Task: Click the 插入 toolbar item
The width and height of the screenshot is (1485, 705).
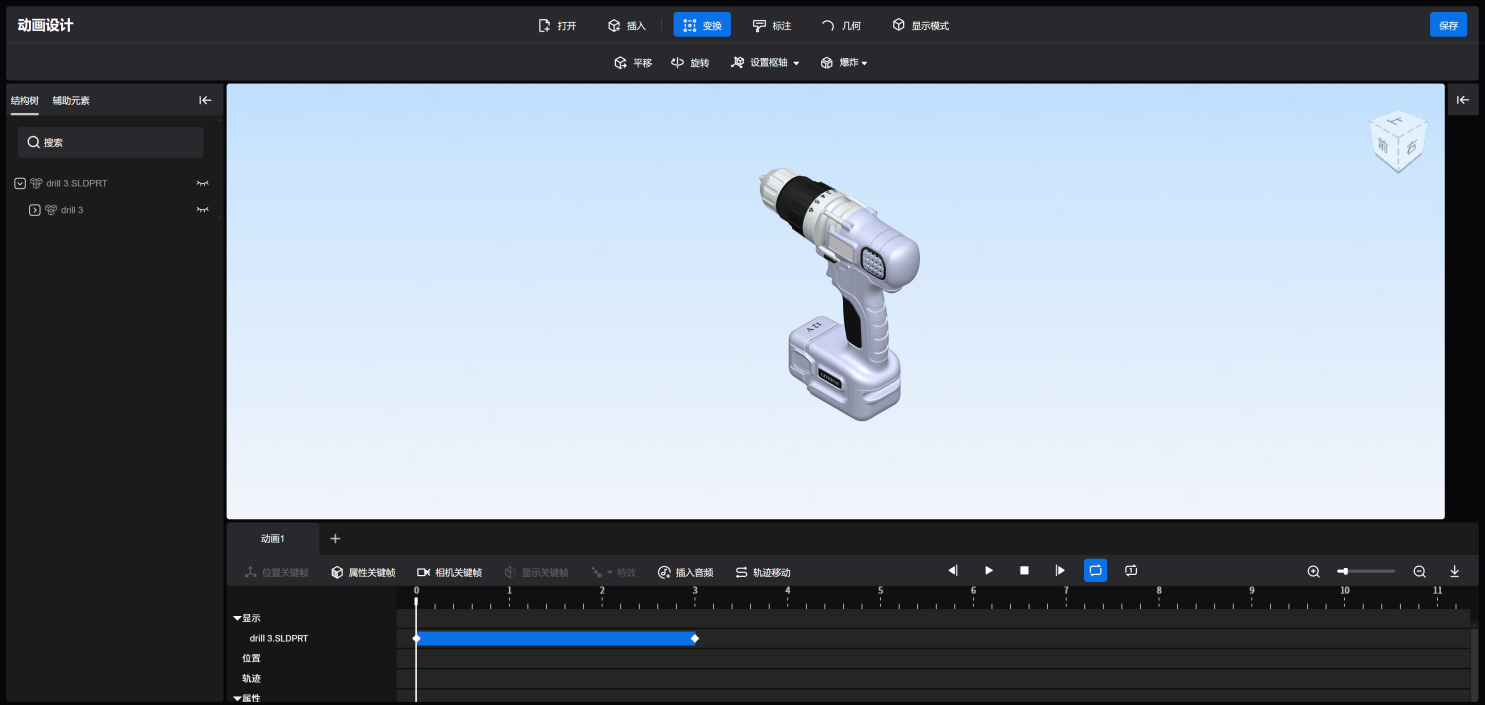Action: [x=627, y=25]
